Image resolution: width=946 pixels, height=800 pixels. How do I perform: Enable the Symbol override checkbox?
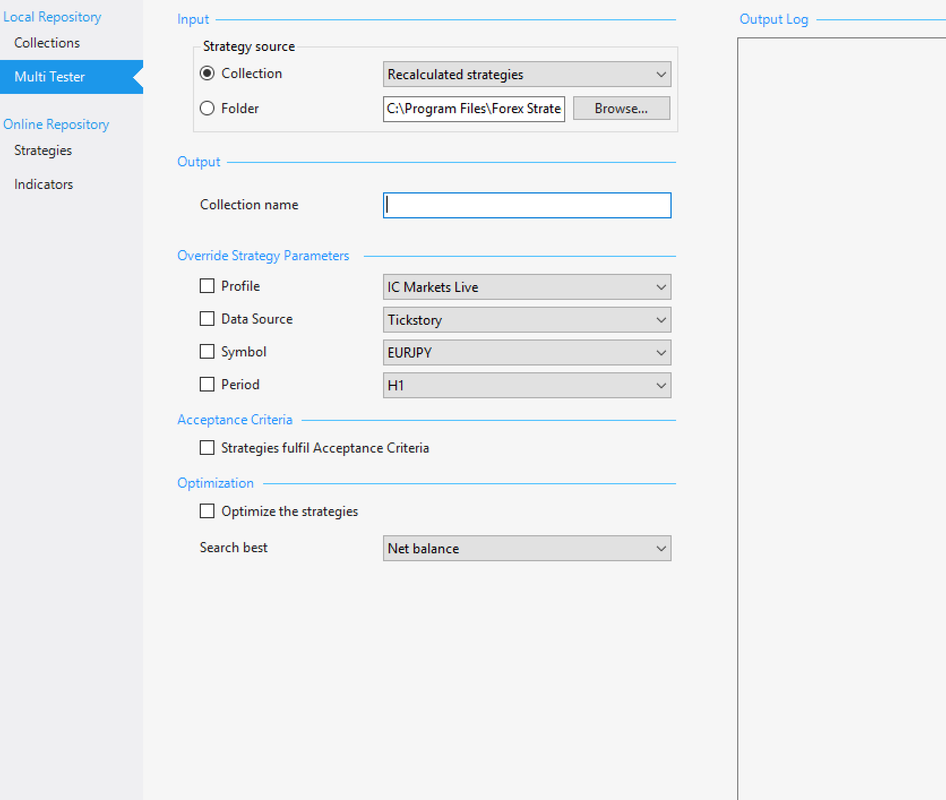(x=207, y=351)
